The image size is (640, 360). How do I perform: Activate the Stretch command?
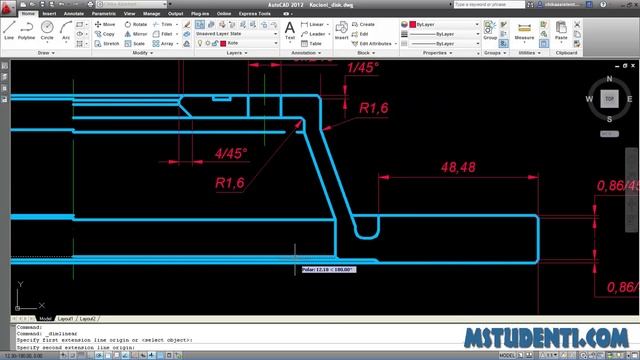[107, 43]
